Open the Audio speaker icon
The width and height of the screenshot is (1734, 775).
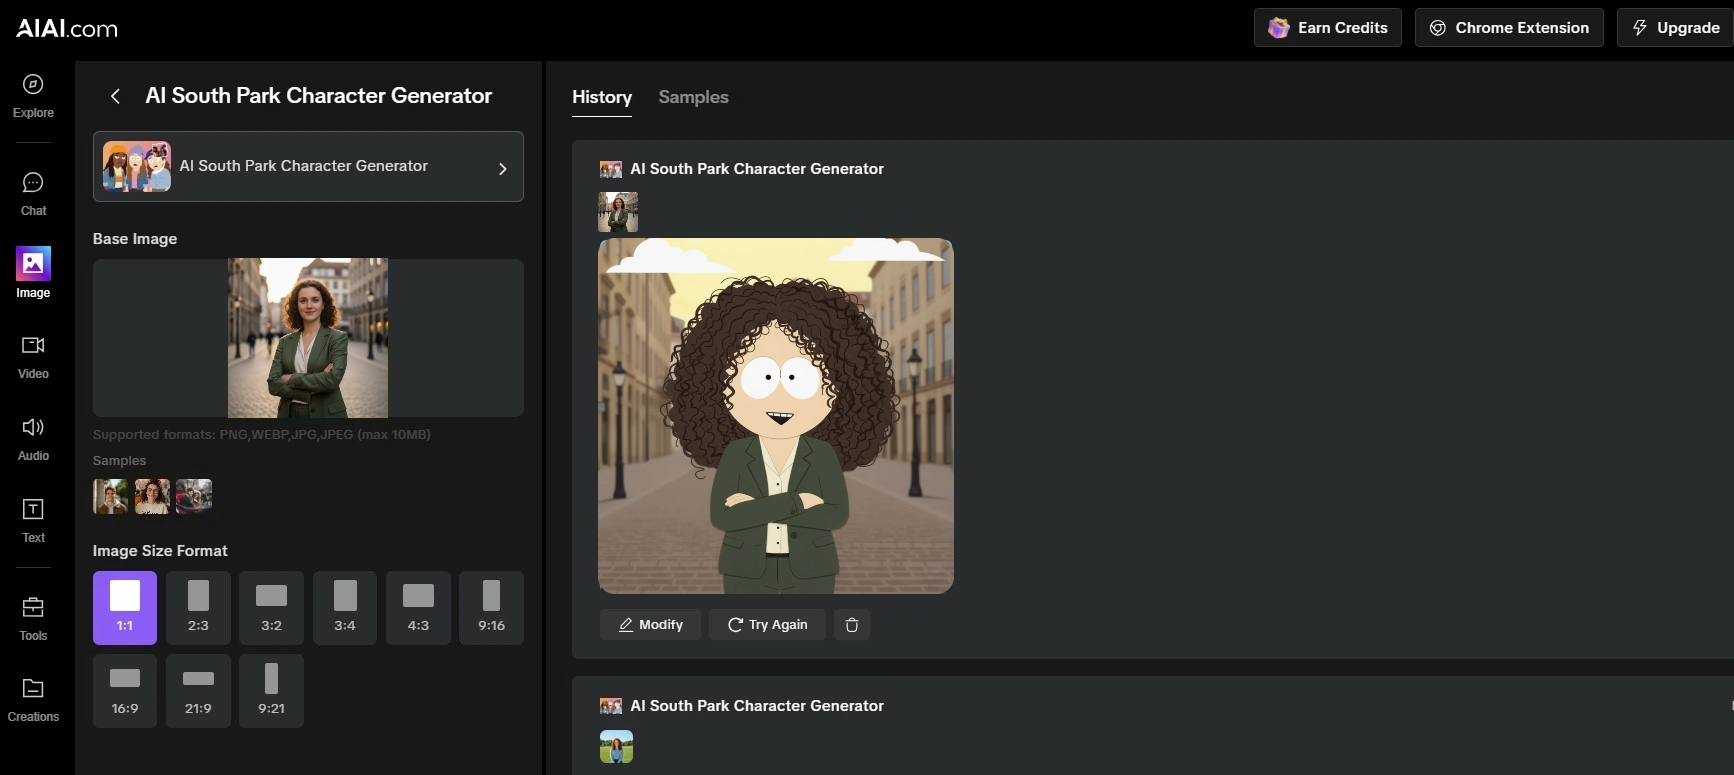click(x=33, y=427)
